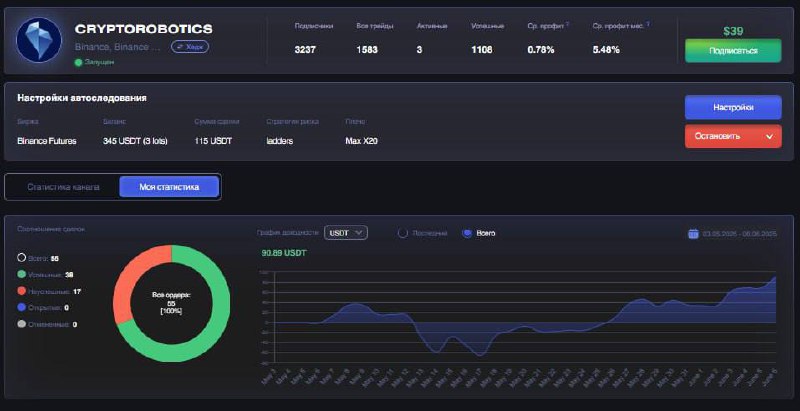The image size is (800, 411).
Task: Click the CryptoRobotics crystal logo avatar
Action: point(39,40)
